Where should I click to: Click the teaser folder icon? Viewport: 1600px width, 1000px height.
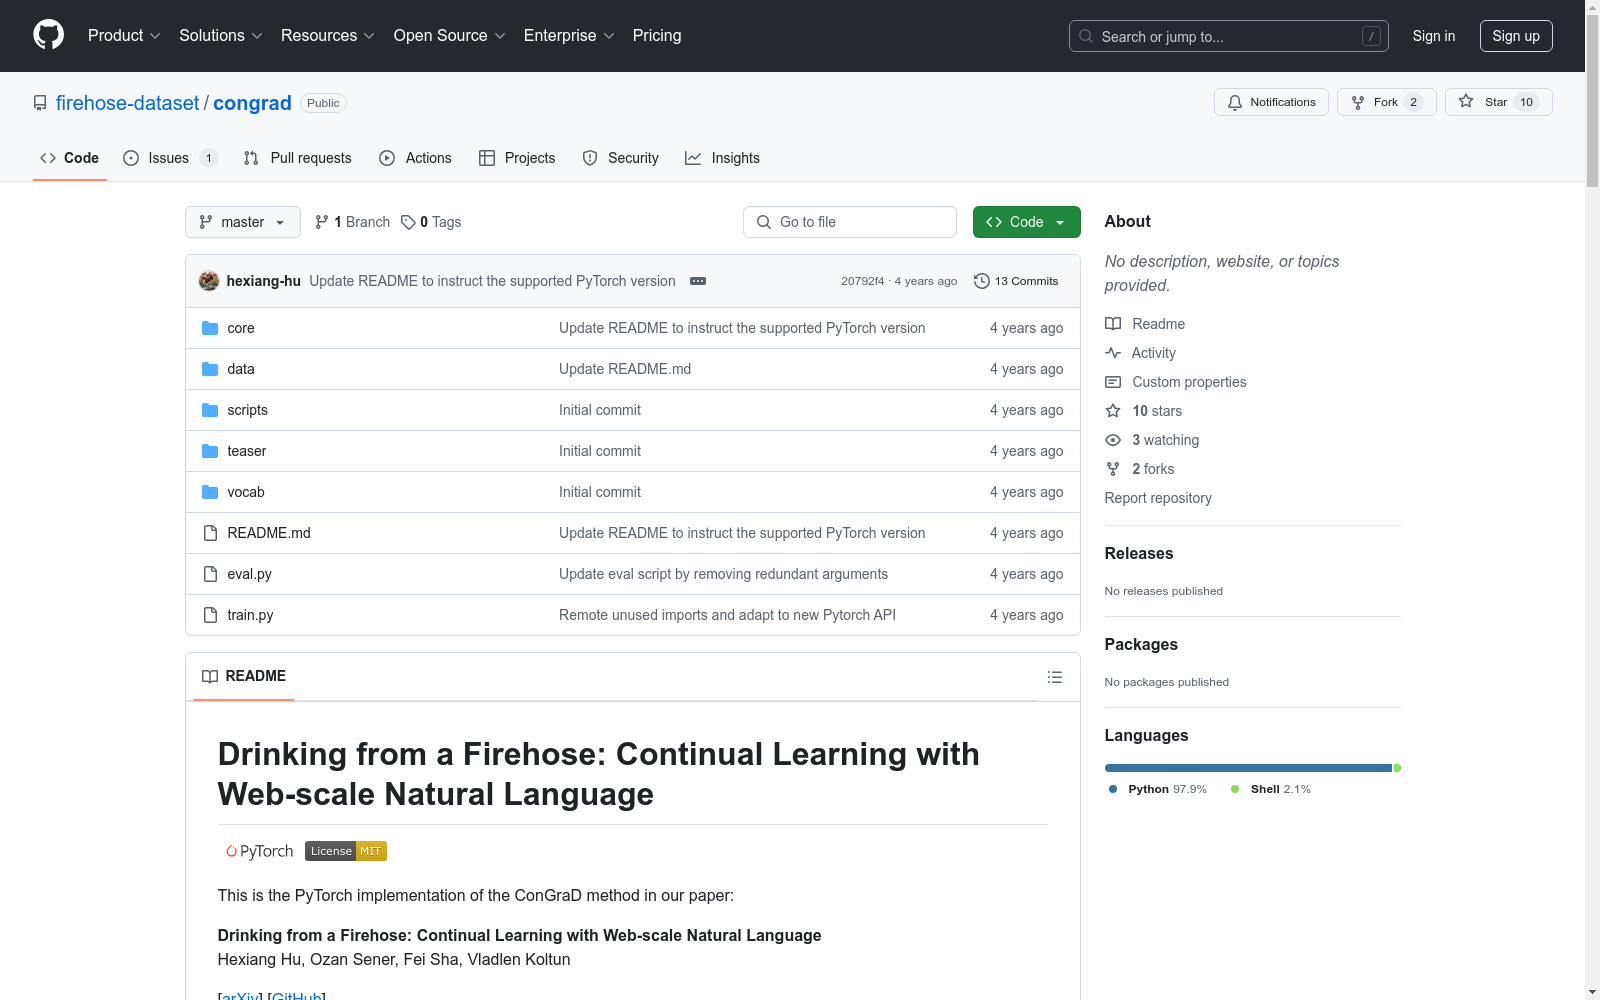(x=210, y=451)
